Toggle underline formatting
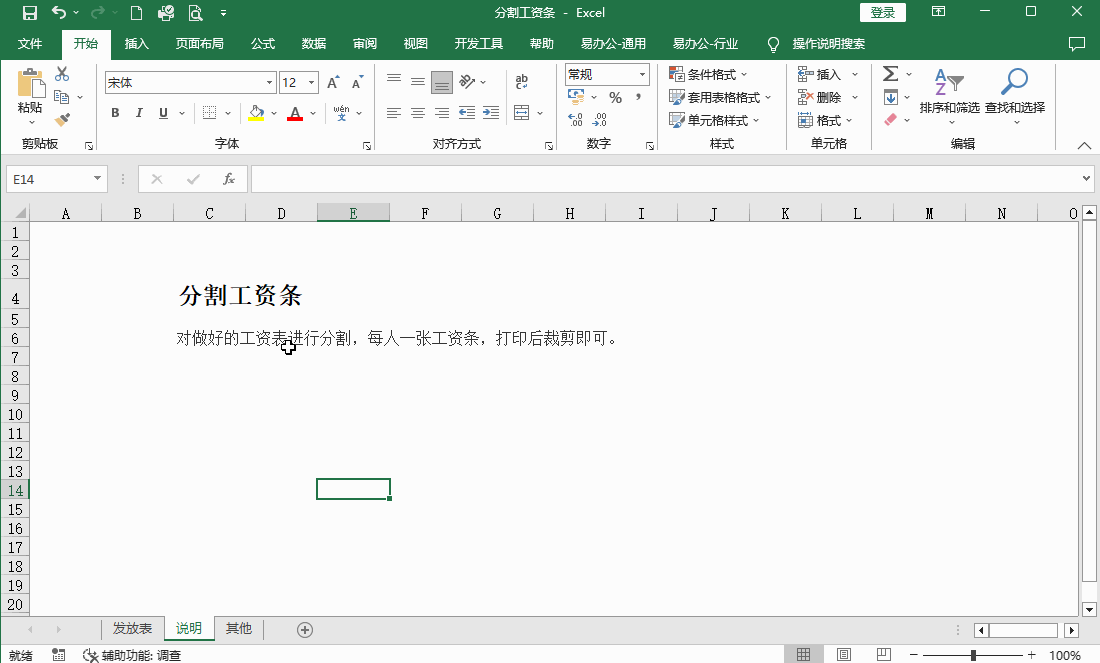This screenshot has height=663, width=1100. pos(163,113)
